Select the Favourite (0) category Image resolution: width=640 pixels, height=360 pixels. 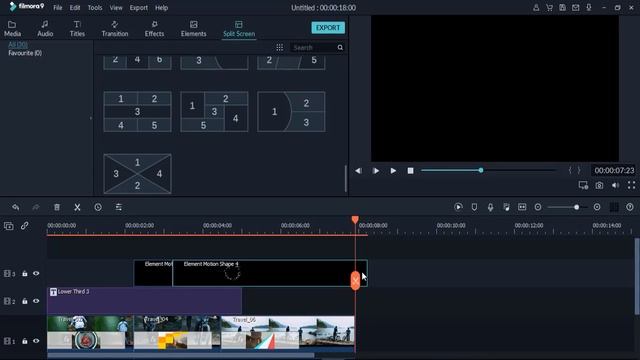pos(25,53)
